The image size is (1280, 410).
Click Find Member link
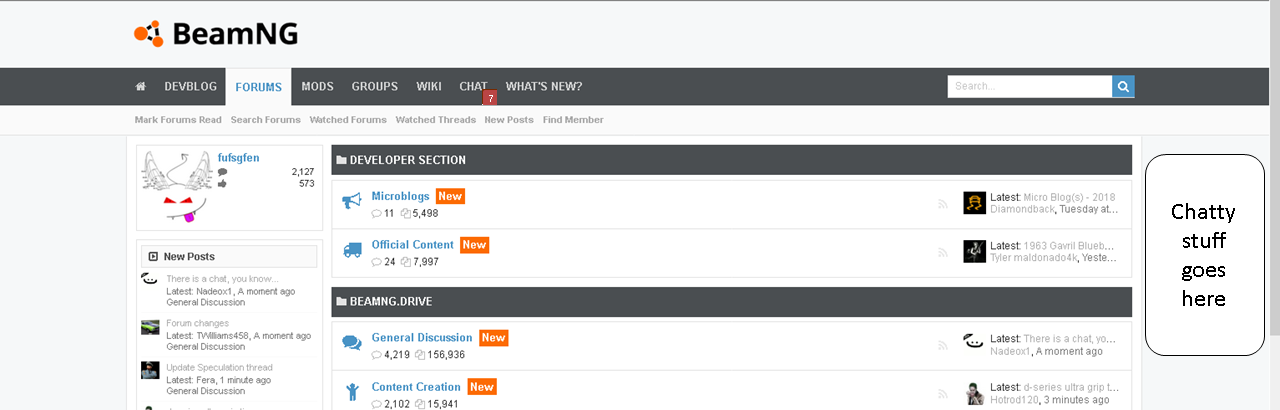(x=573, y=120)
